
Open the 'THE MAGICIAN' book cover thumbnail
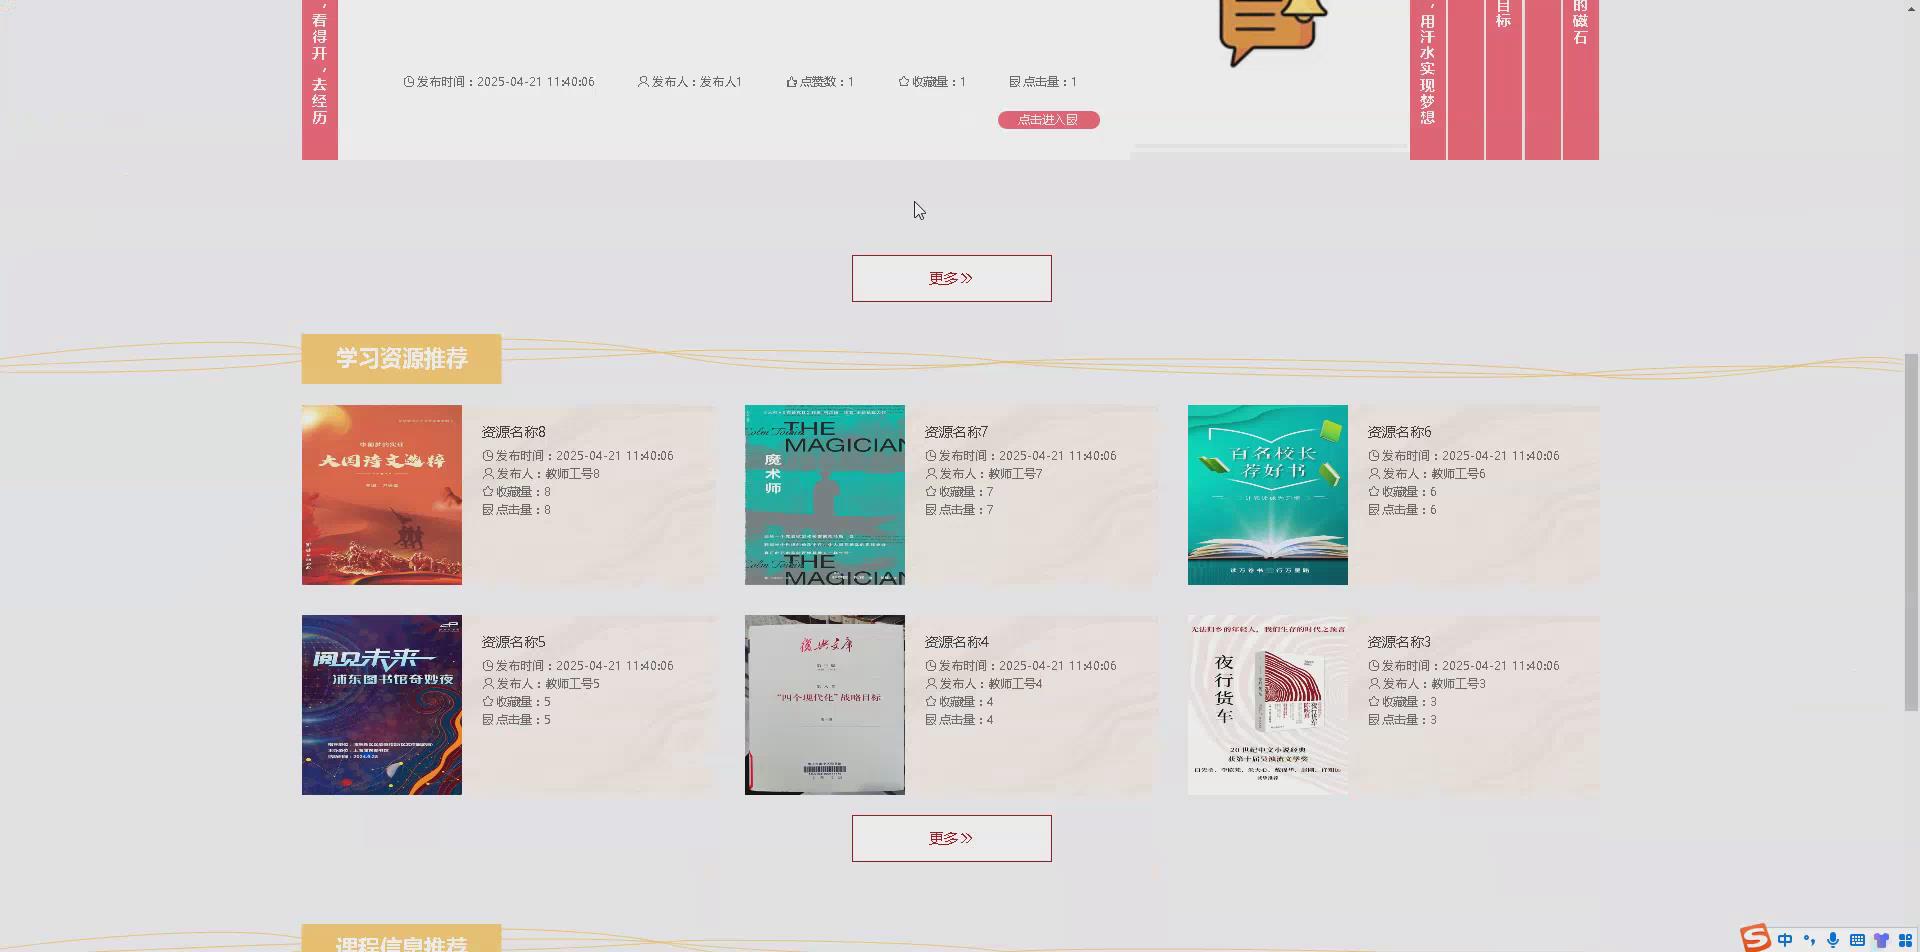(824, 494)
